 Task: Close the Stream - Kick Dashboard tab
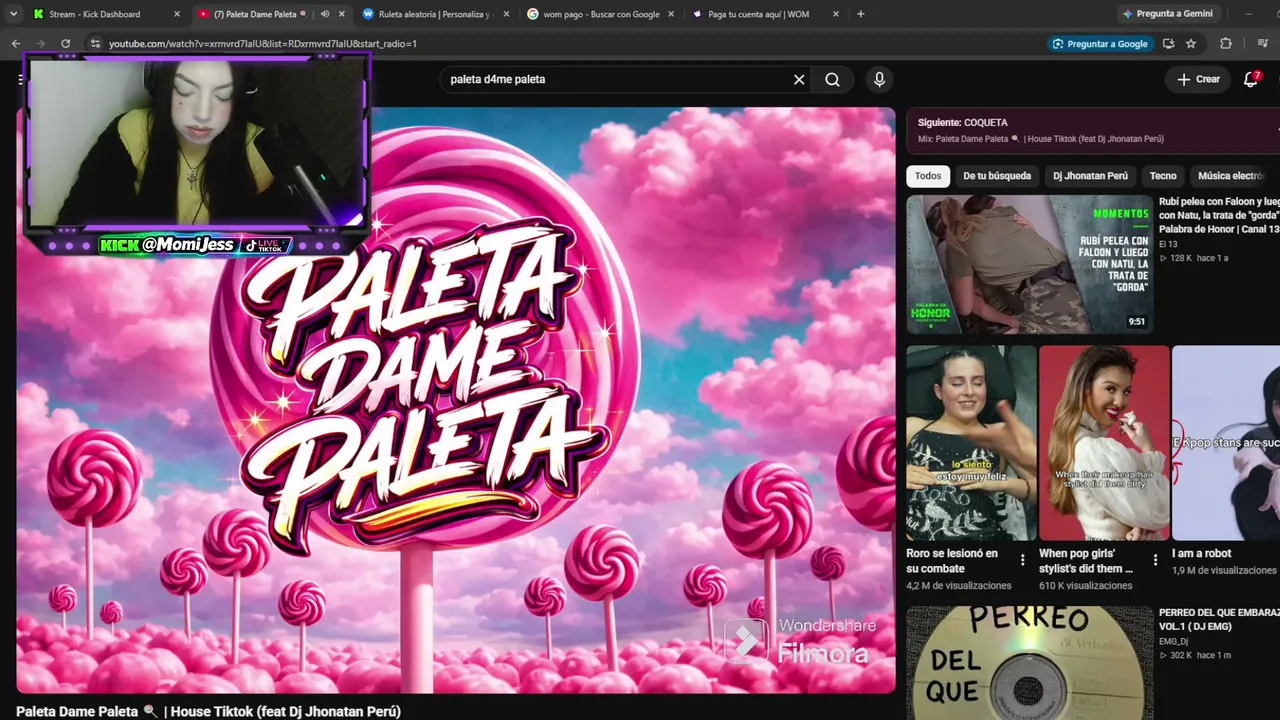(x=177, y=14)
